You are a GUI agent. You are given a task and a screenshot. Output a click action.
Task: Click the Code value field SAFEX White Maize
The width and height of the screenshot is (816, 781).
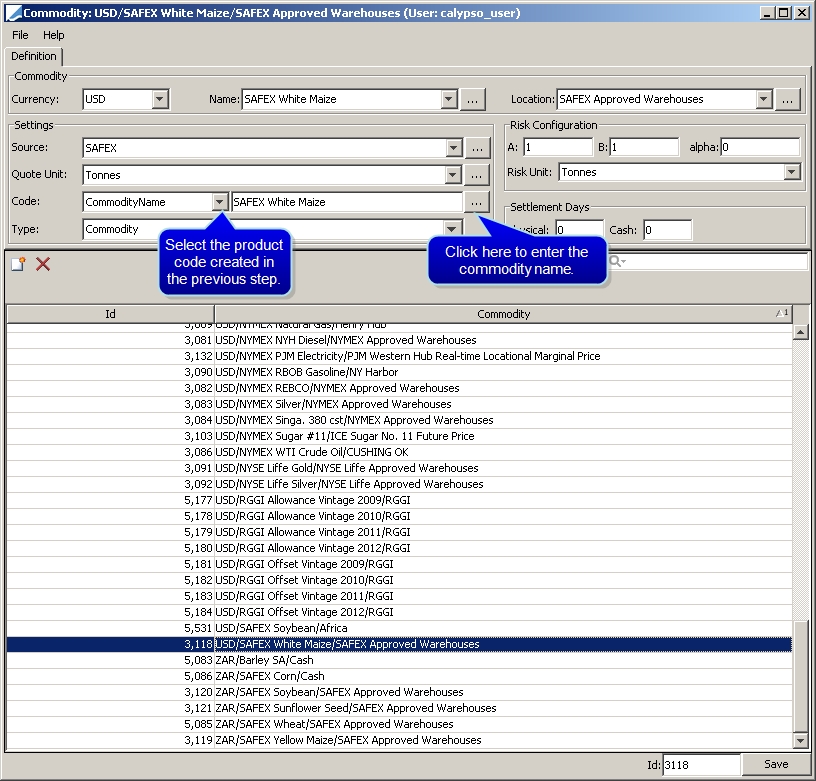pyautogui.click(x=347, y=202)
